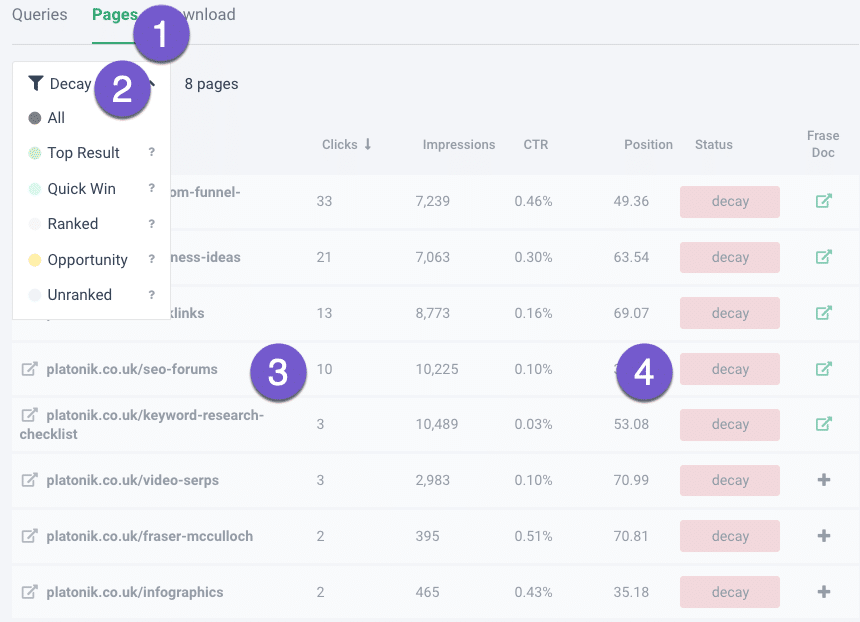Click external link icon next to video-serps
Image resolution: width=860 pixels, height=622 pixels.
30,480
